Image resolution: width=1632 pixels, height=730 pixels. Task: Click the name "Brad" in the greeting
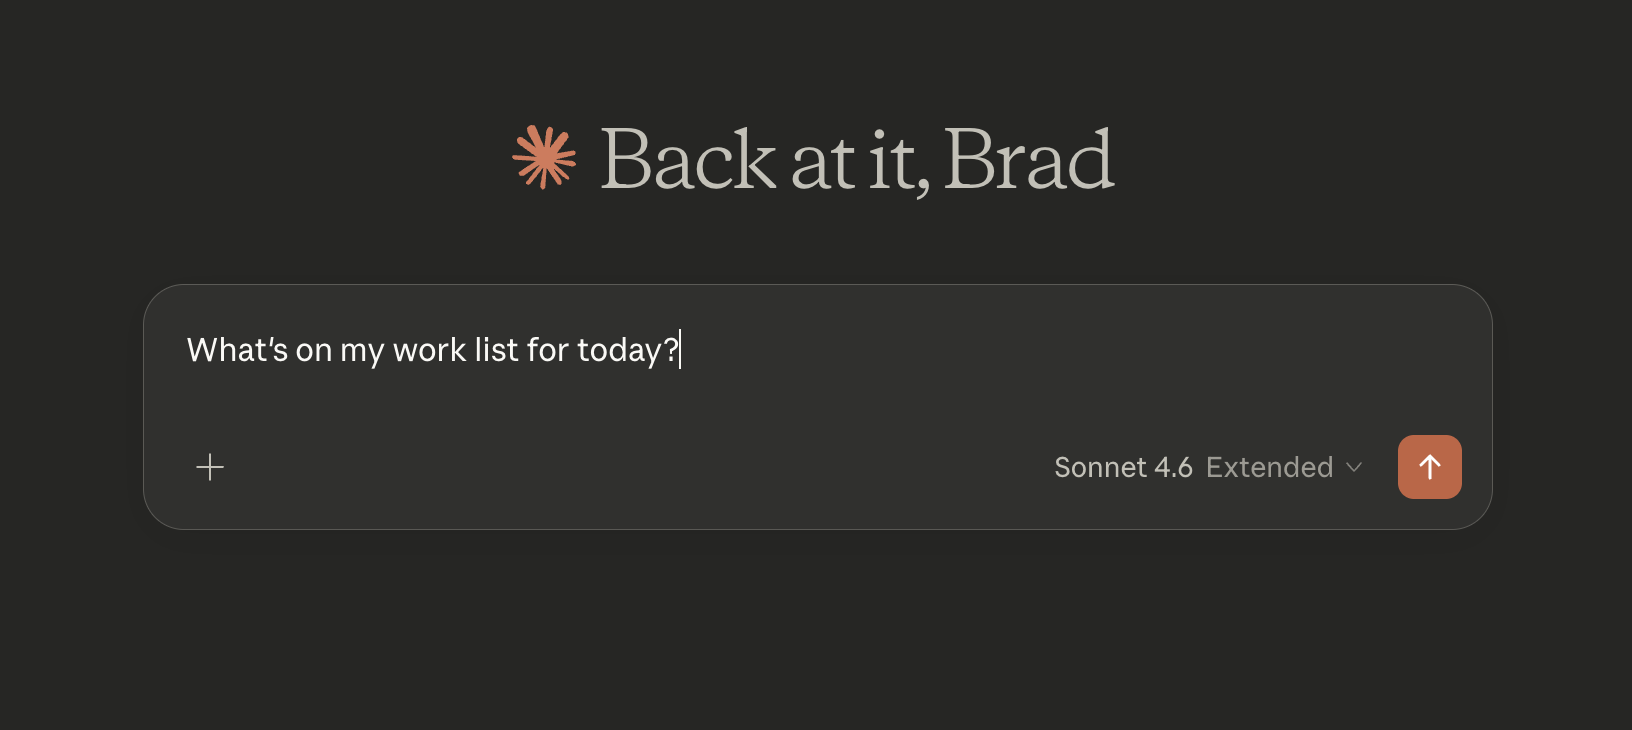coord(1028,160)
